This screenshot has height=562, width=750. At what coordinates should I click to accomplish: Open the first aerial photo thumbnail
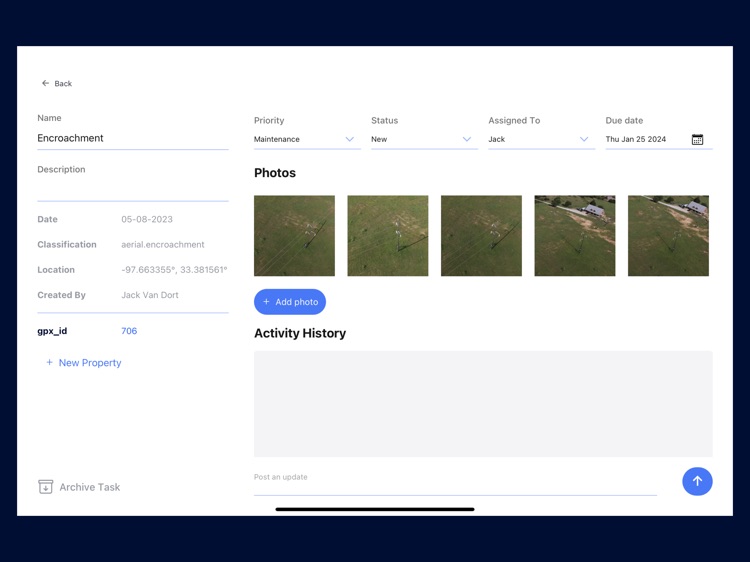[x=294, y=236]
